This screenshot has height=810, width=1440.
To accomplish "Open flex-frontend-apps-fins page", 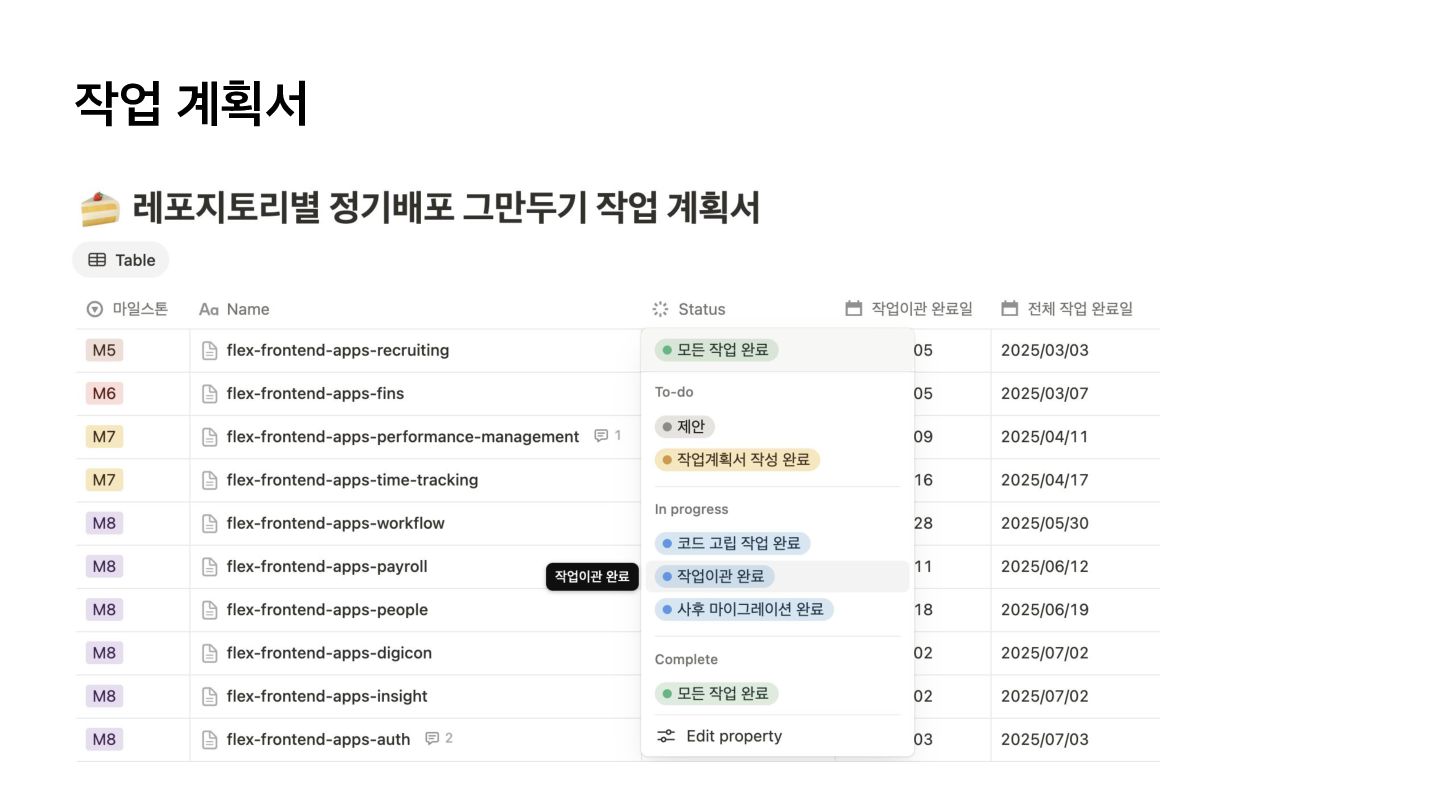I will [x=316, y=393].
